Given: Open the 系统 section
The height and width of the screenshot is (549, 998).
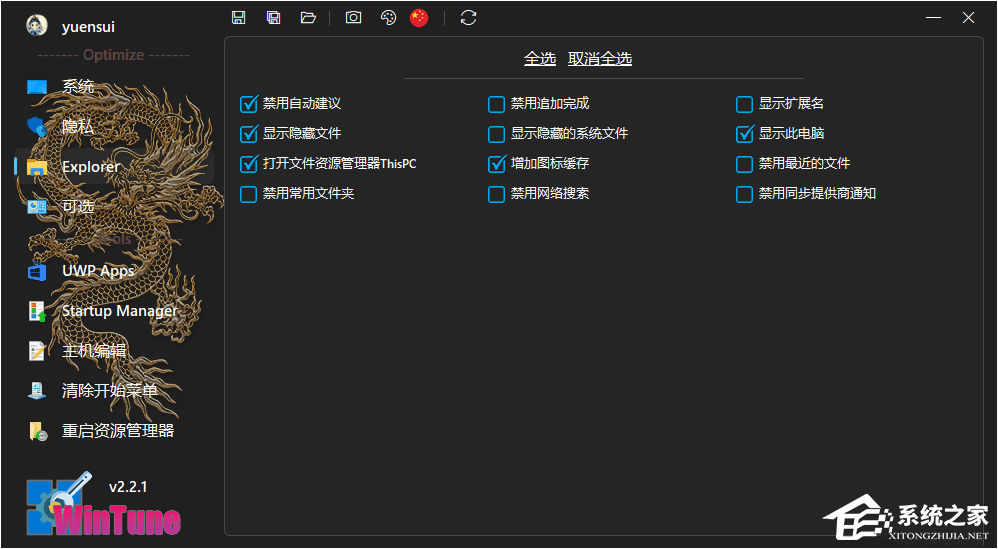Looking at the screenshot, I should coord(78,87).
